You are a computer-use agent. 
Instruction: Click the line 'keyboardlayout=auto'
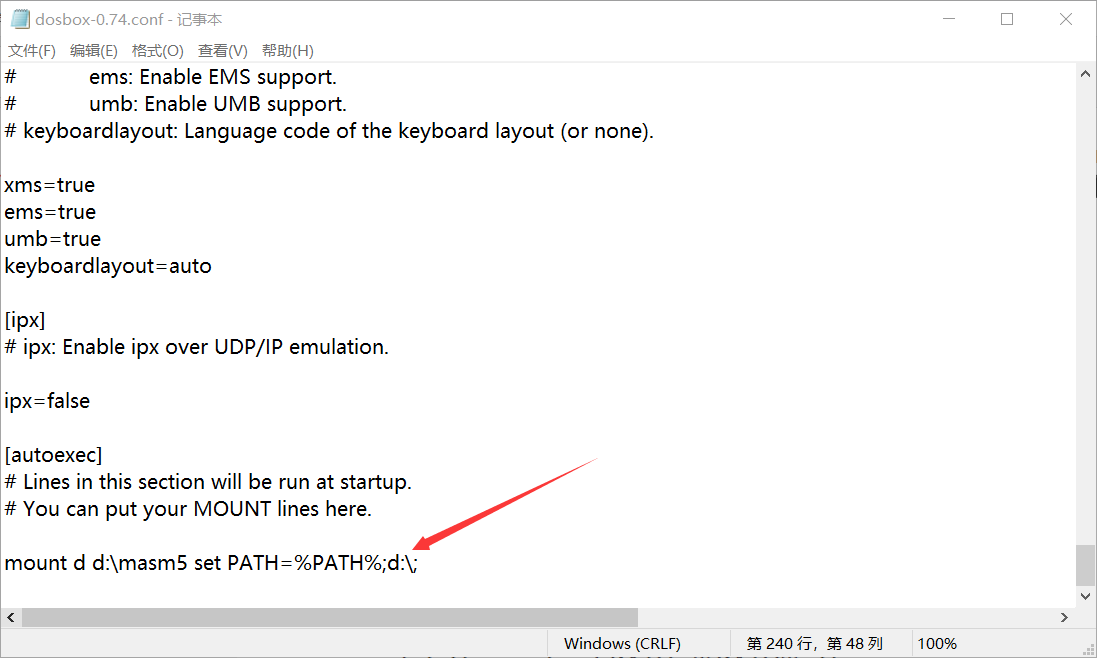(108, 266)
